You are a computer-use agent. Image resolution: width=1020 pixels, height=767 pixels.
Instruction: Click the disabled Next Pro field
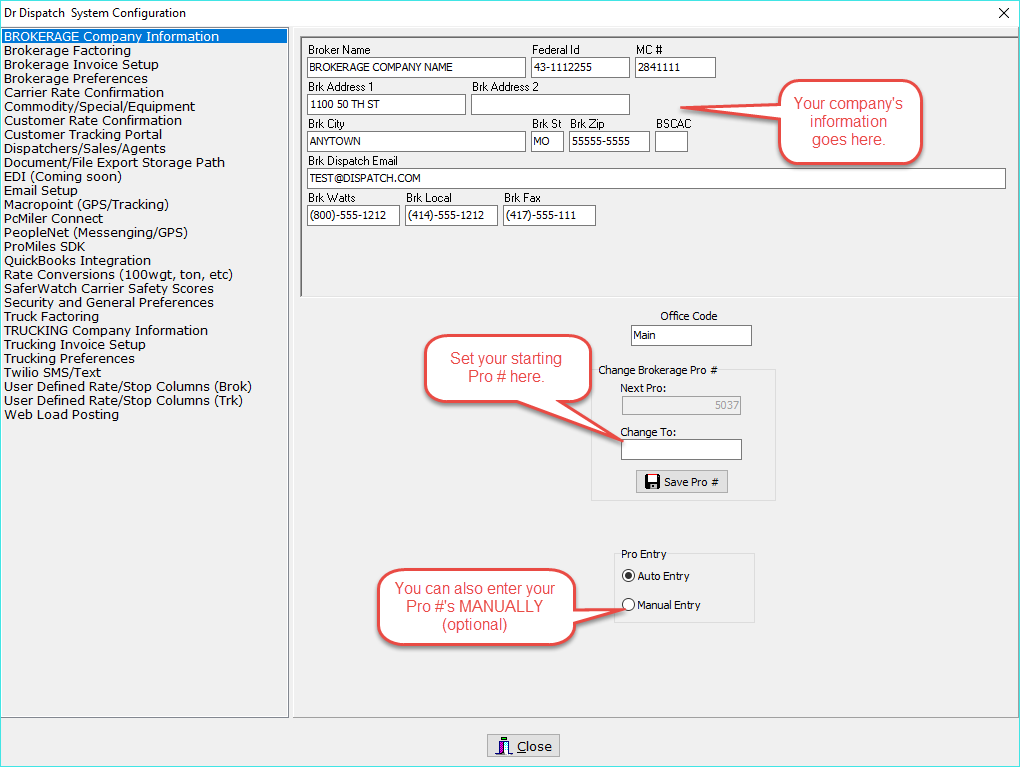pyautogui.click(x=681, y=405)
